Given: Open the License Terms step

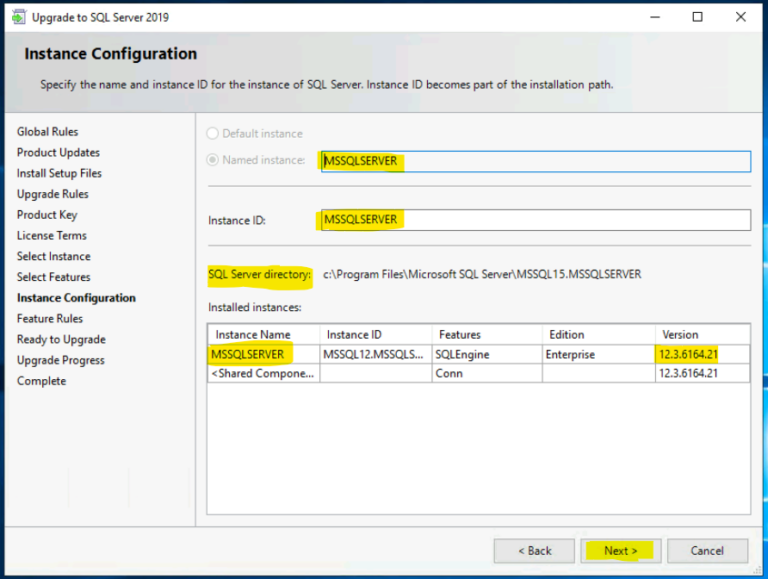Looking at the screenshot, I should click(x=51, y=236).
